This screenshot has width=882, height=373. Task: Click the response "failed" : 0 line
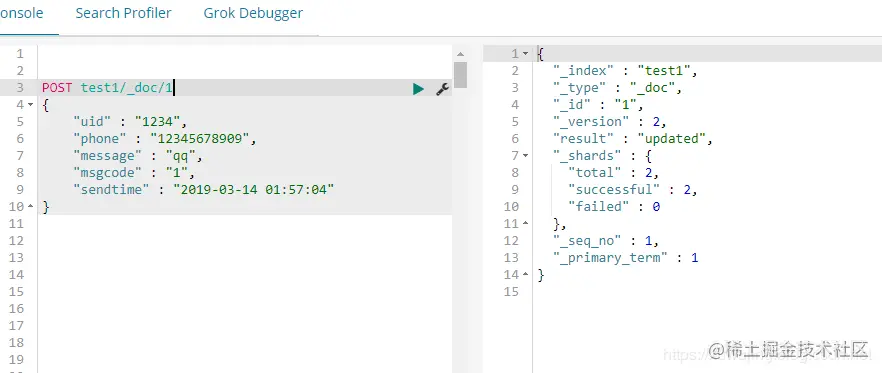(614, 206)
